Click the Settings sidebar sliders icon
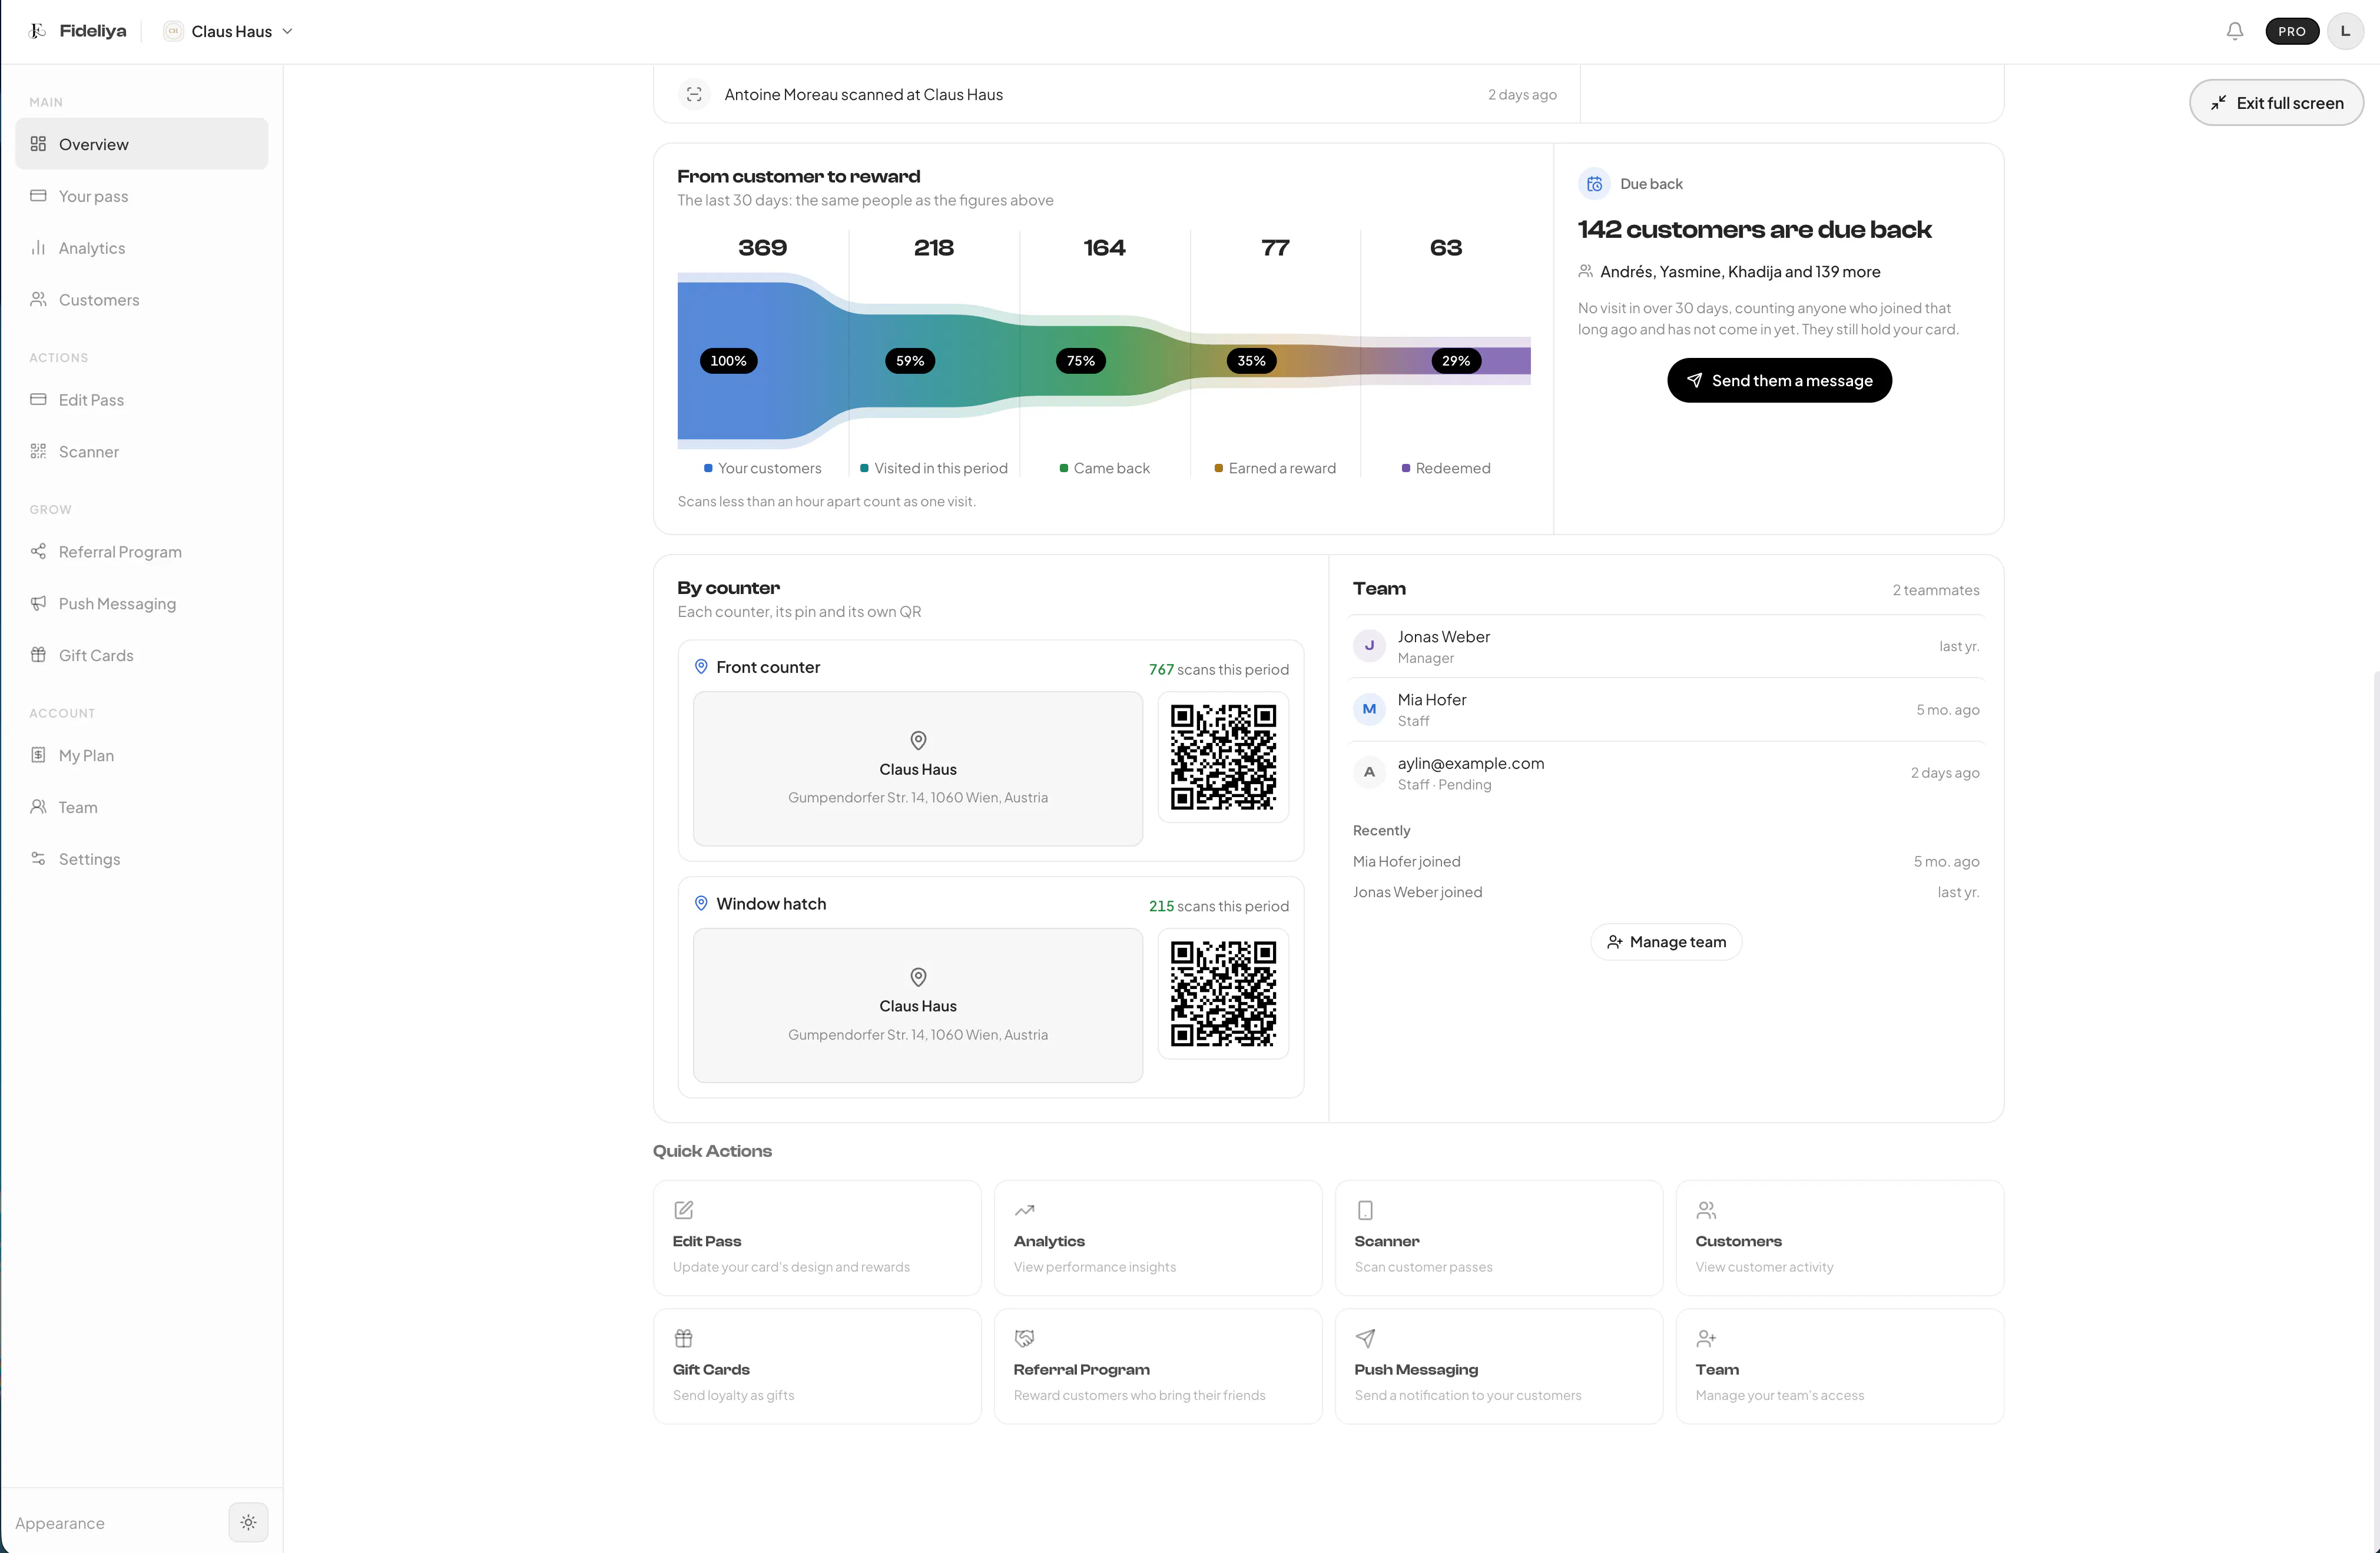The width and height of the screenshot is (2380, 1553). (x=38, y=858)
